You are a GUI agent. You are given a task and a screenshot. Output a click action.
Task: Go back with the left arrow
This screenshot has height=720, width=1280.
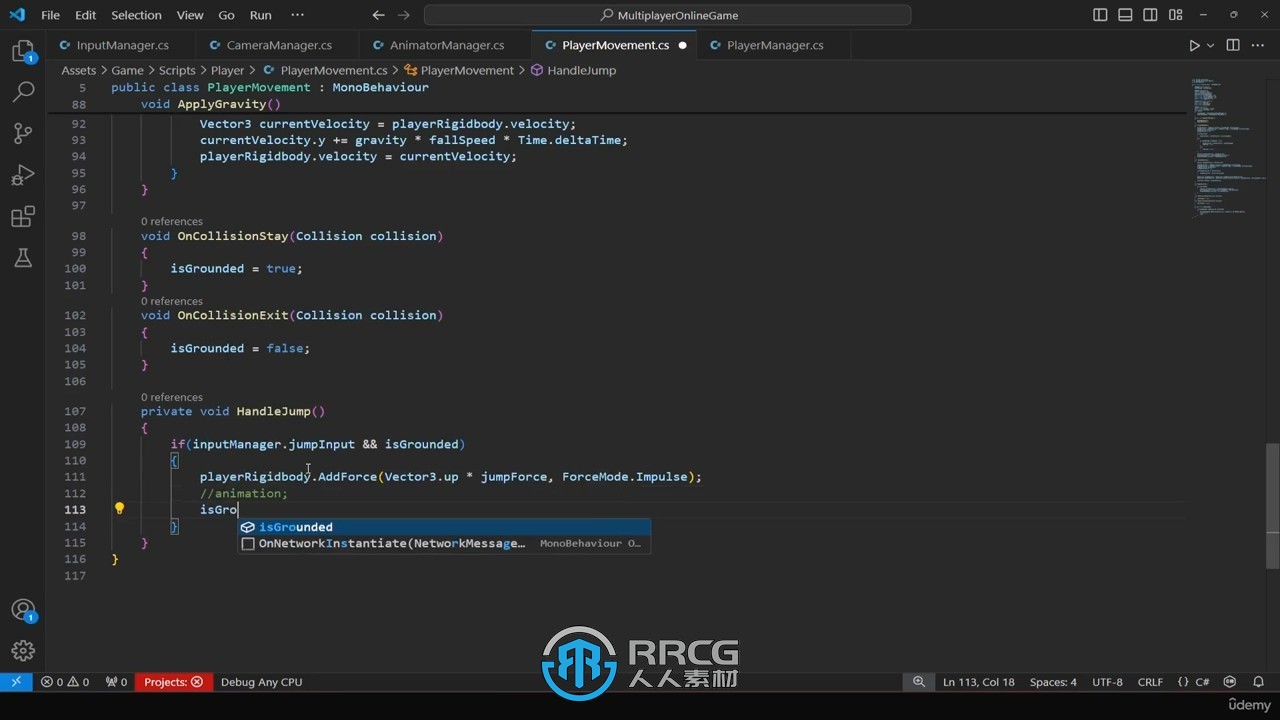378,15
